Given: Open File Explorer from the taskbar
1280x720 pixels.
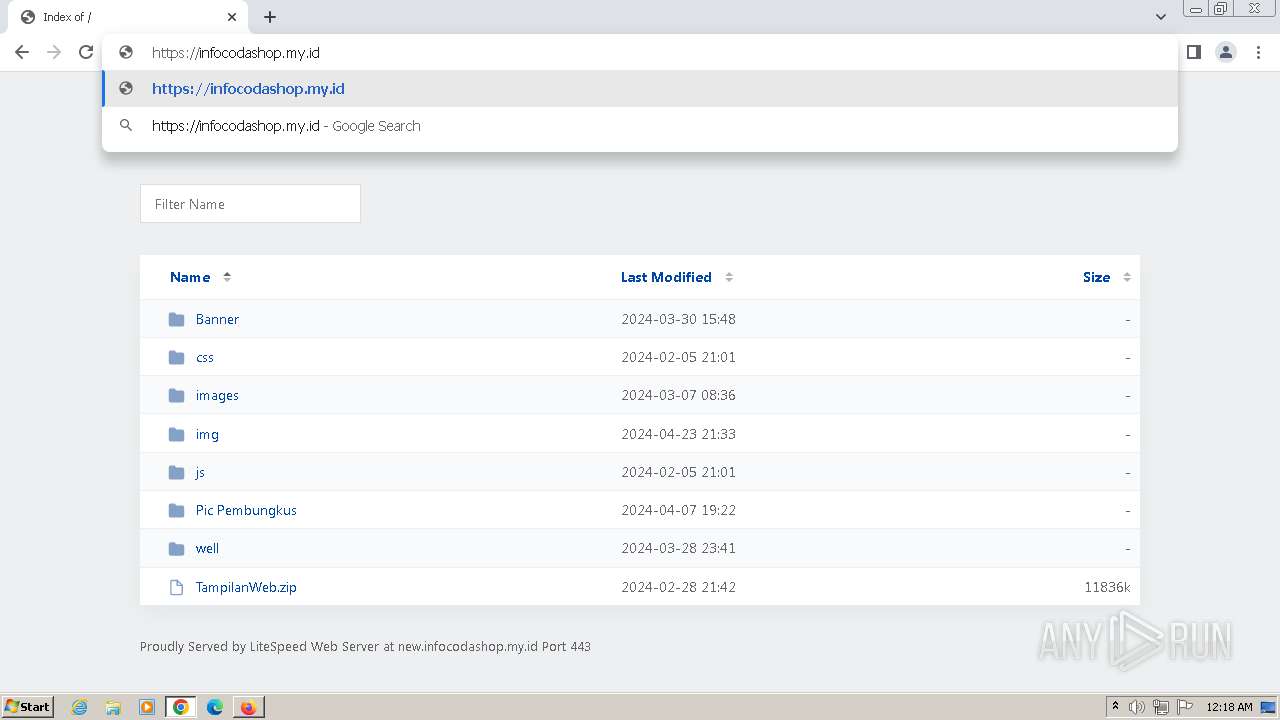Looking at the screenshot, I should click(x=113, y=707).
